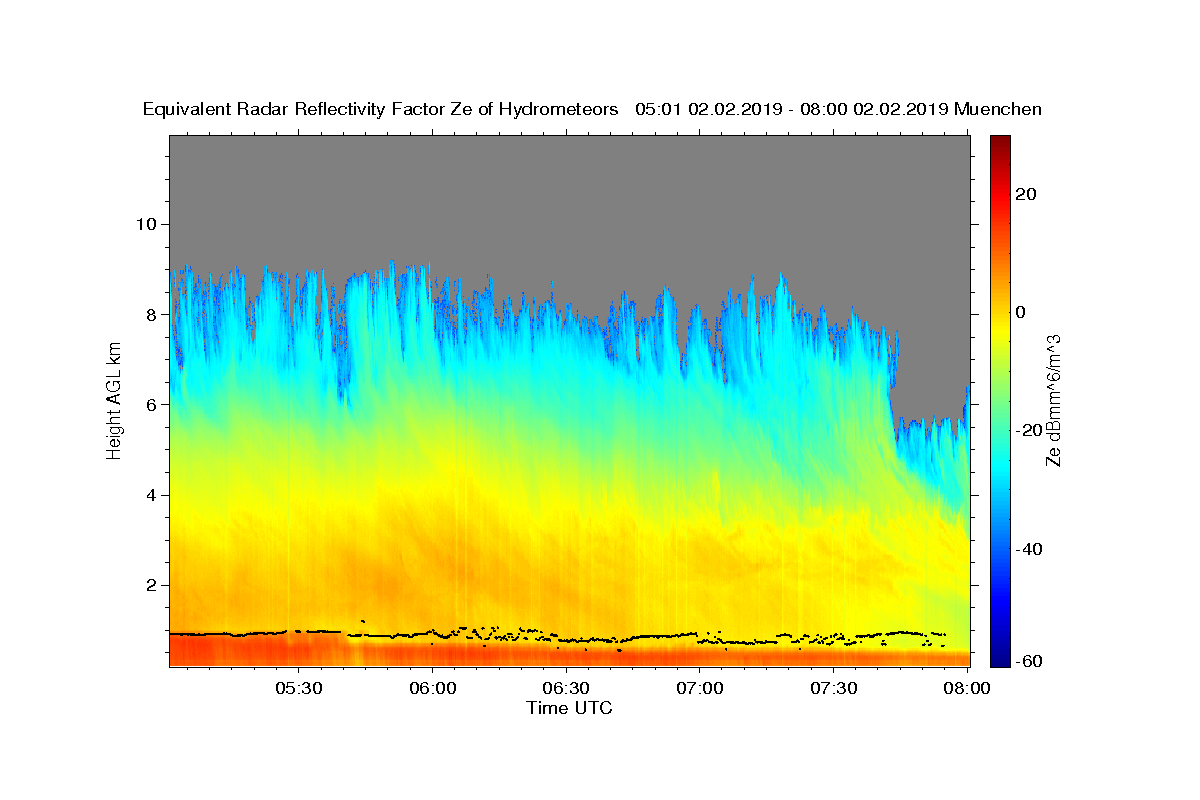Click the dark blue bottom of colorbar
Screen dimensions: 1200x800
(x=1000, y=655)
